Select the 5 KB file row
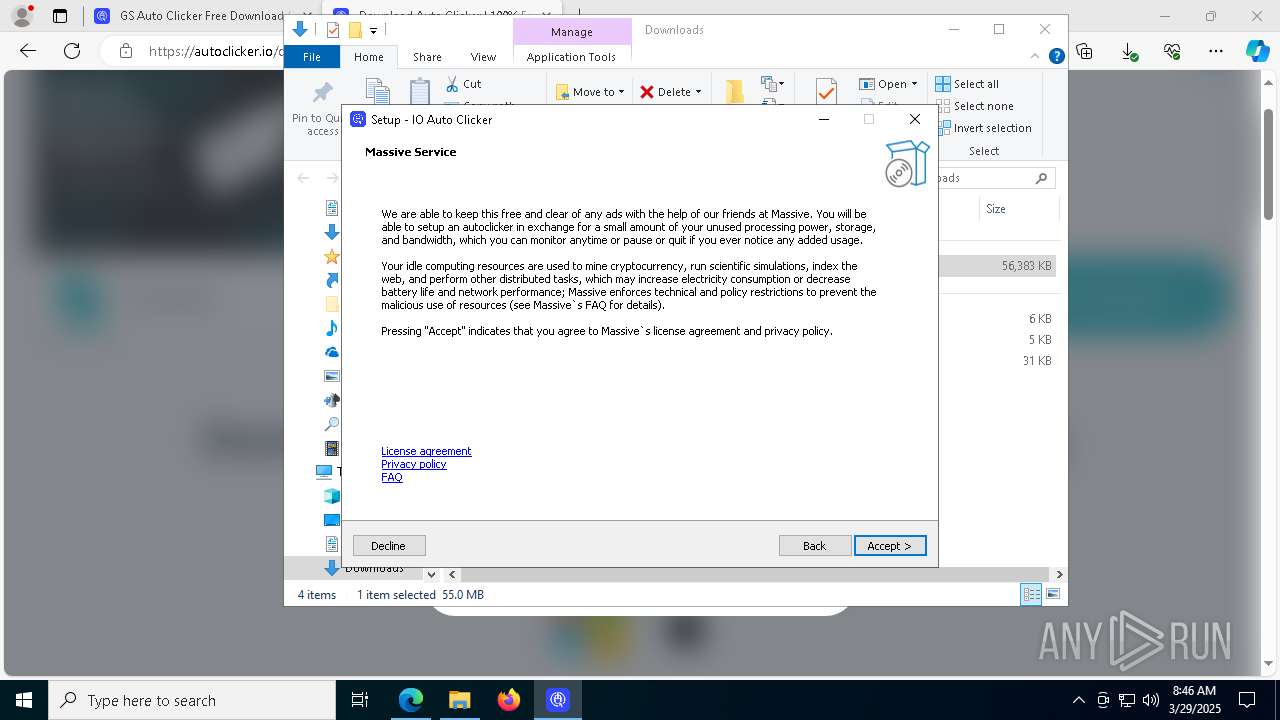The height and width of the screenshot is (720, 1280). tap(998, 339)
